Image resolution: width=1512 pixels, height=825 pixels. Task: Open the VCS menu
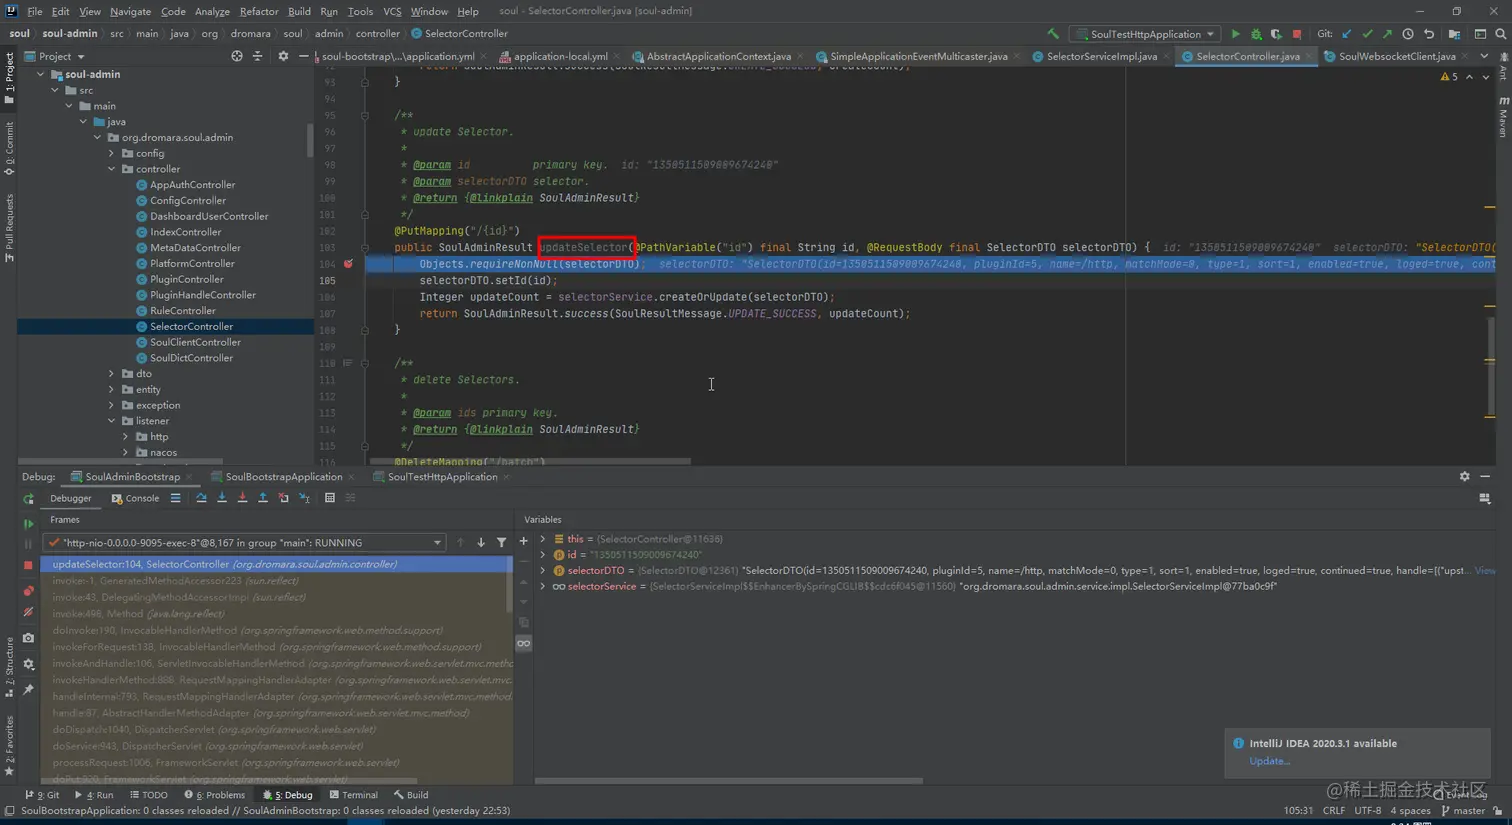tap(392, 11)
